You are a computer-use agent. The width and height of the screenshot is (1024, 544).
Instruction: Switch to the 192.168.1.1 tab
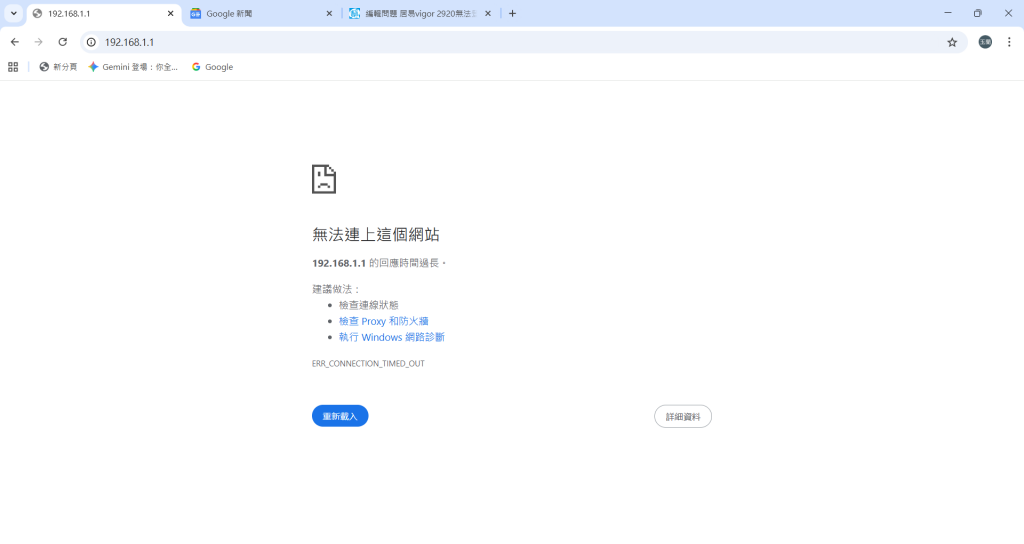point(104,14)
